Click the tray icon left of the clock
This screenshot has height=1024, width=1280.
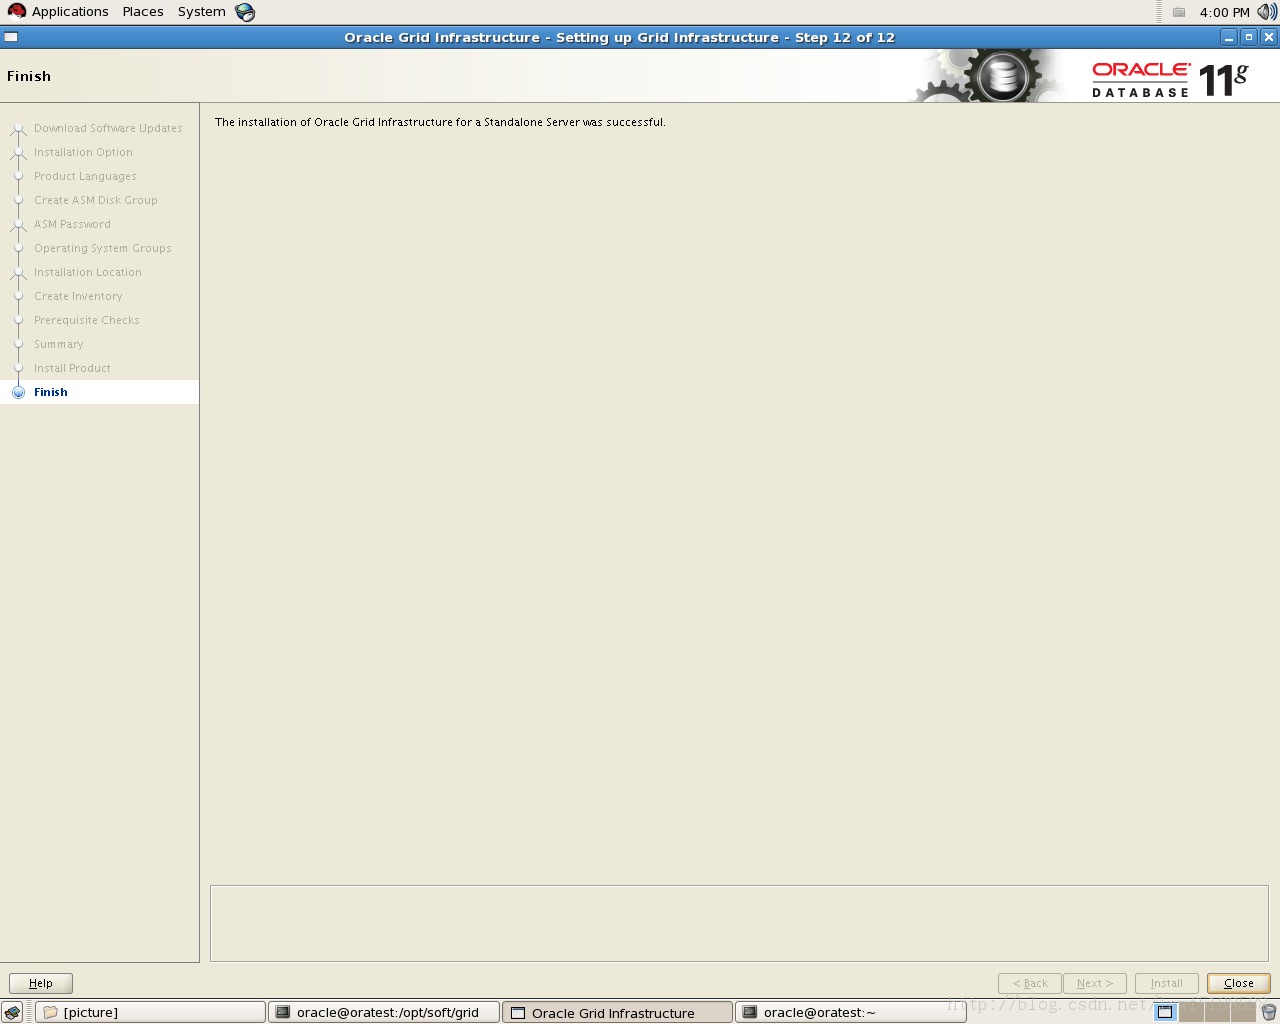(x=1179, y=12)
